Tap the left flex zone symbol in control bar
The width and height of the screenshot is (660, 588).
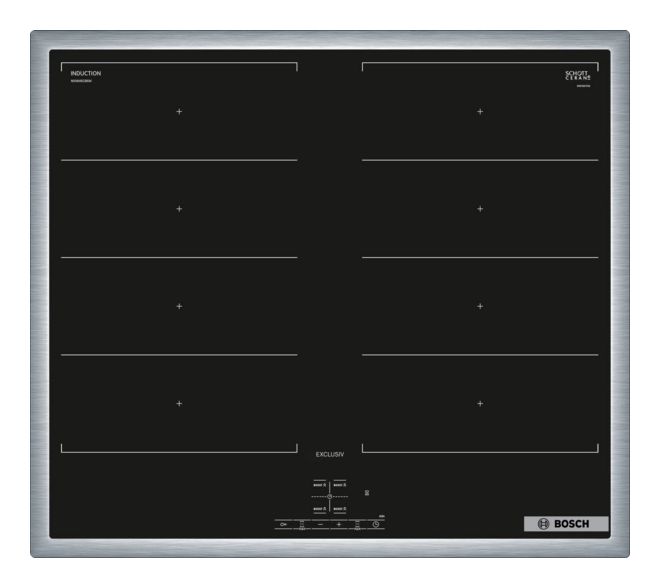pyautogui.click(x=302, y=525)
